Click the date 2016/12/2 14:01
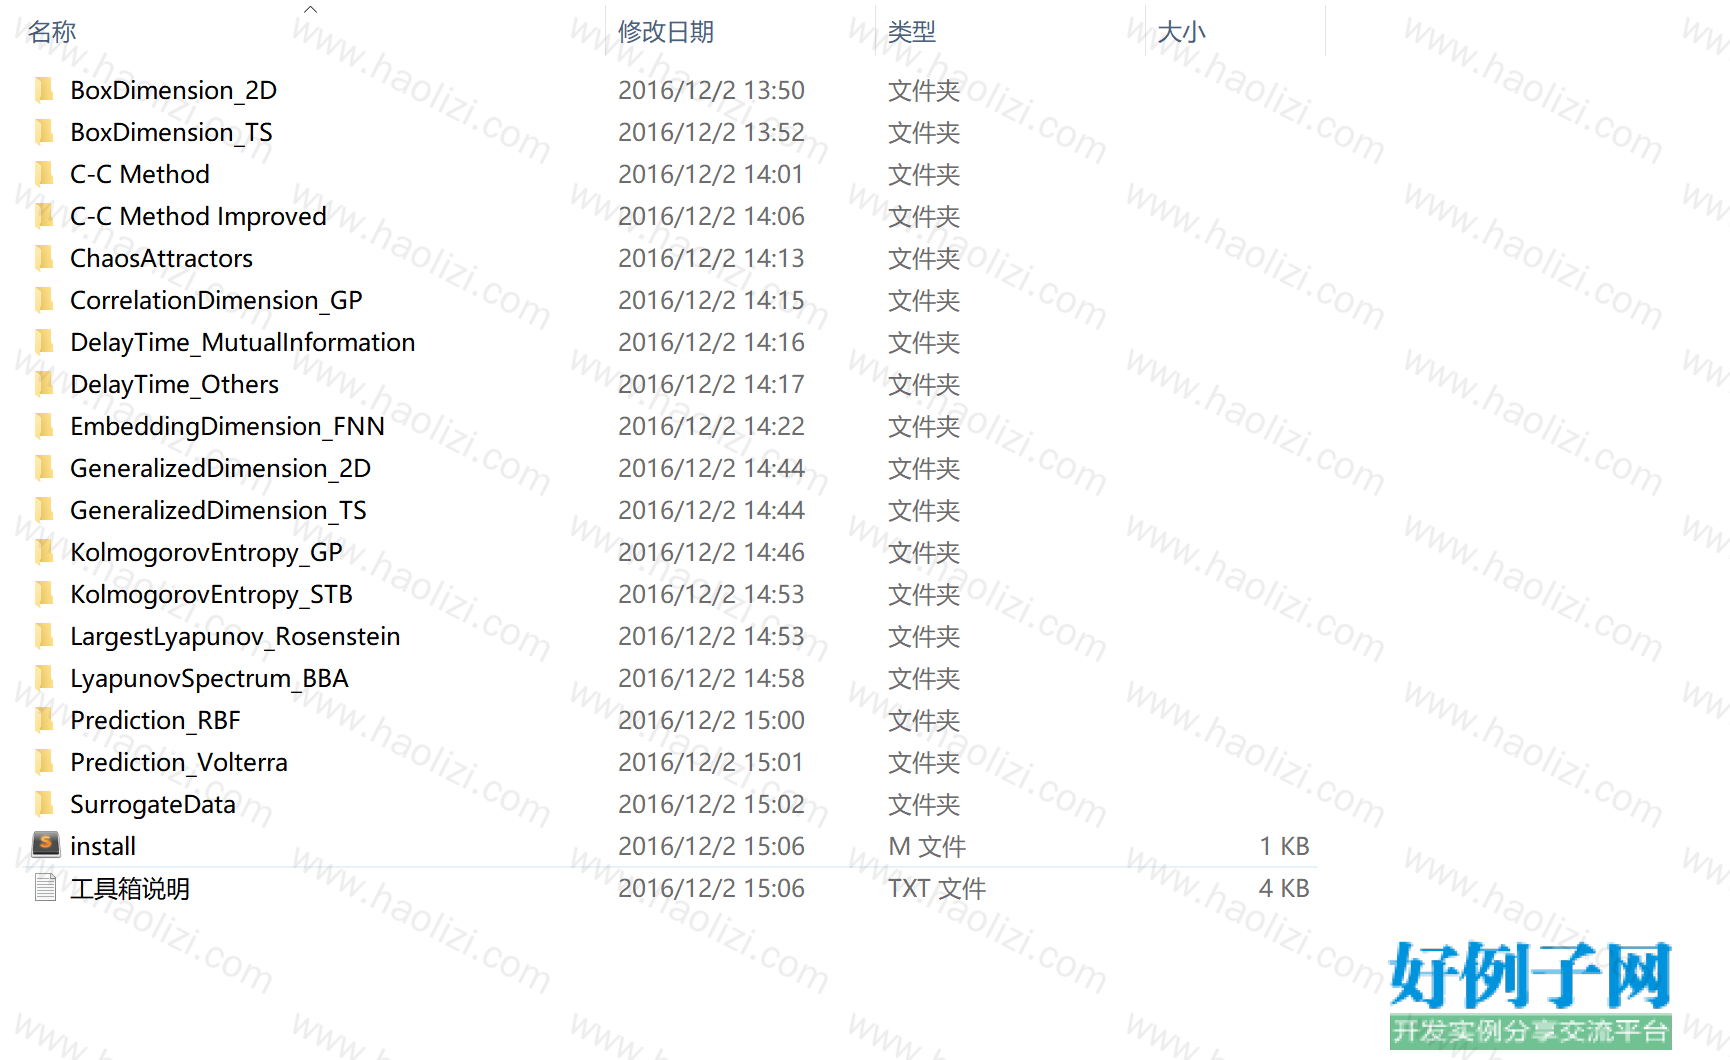The image size is (1730, 1060). (710, 175)
